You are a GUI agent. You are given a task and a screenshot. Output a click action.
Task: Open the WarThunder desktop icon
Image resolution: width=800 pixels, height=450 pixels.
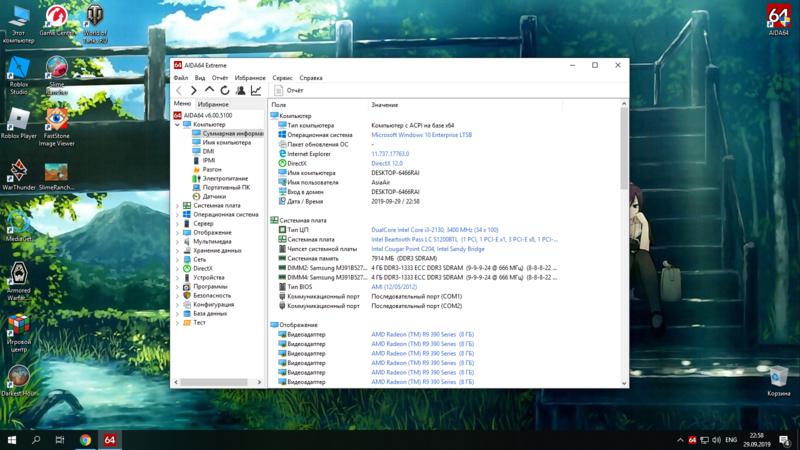pos(19,175)
